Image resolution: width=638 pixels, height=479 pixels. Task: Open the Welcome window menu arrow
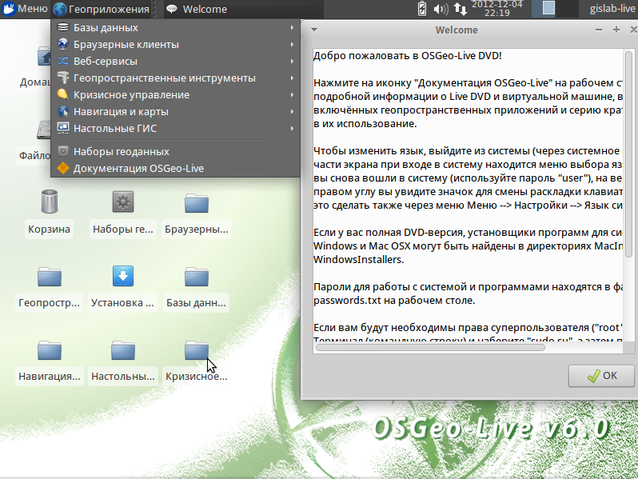314,29
